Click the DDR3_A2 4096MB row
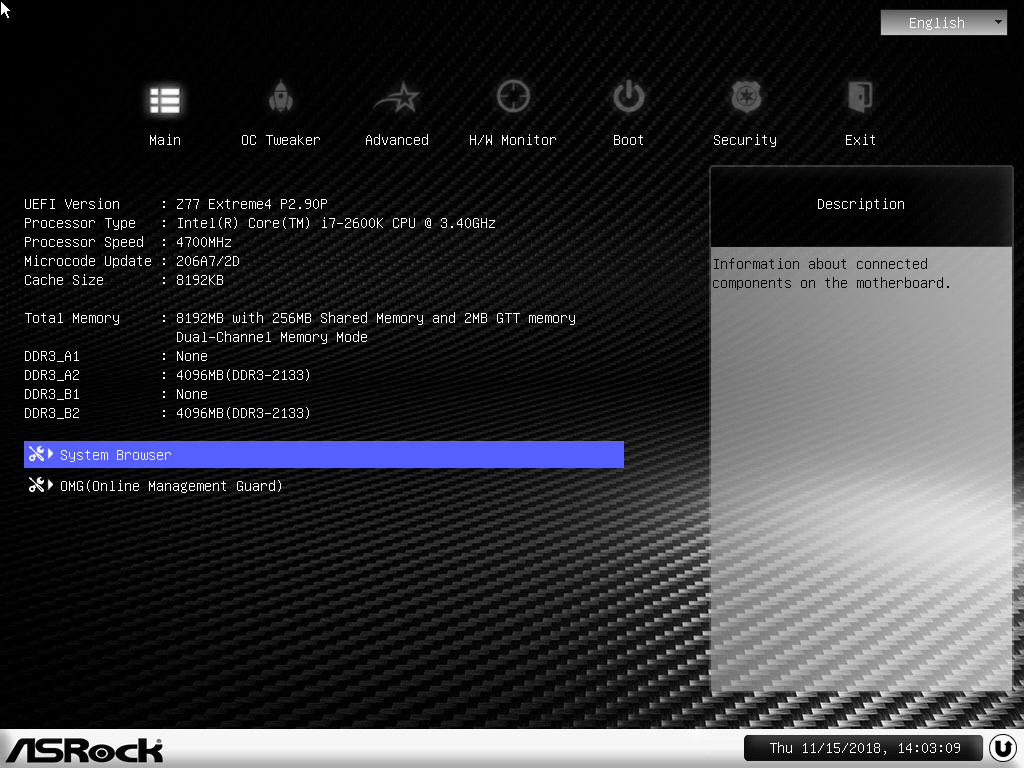The height and width of the screenshot is (768, 1024). coord(167,376)
